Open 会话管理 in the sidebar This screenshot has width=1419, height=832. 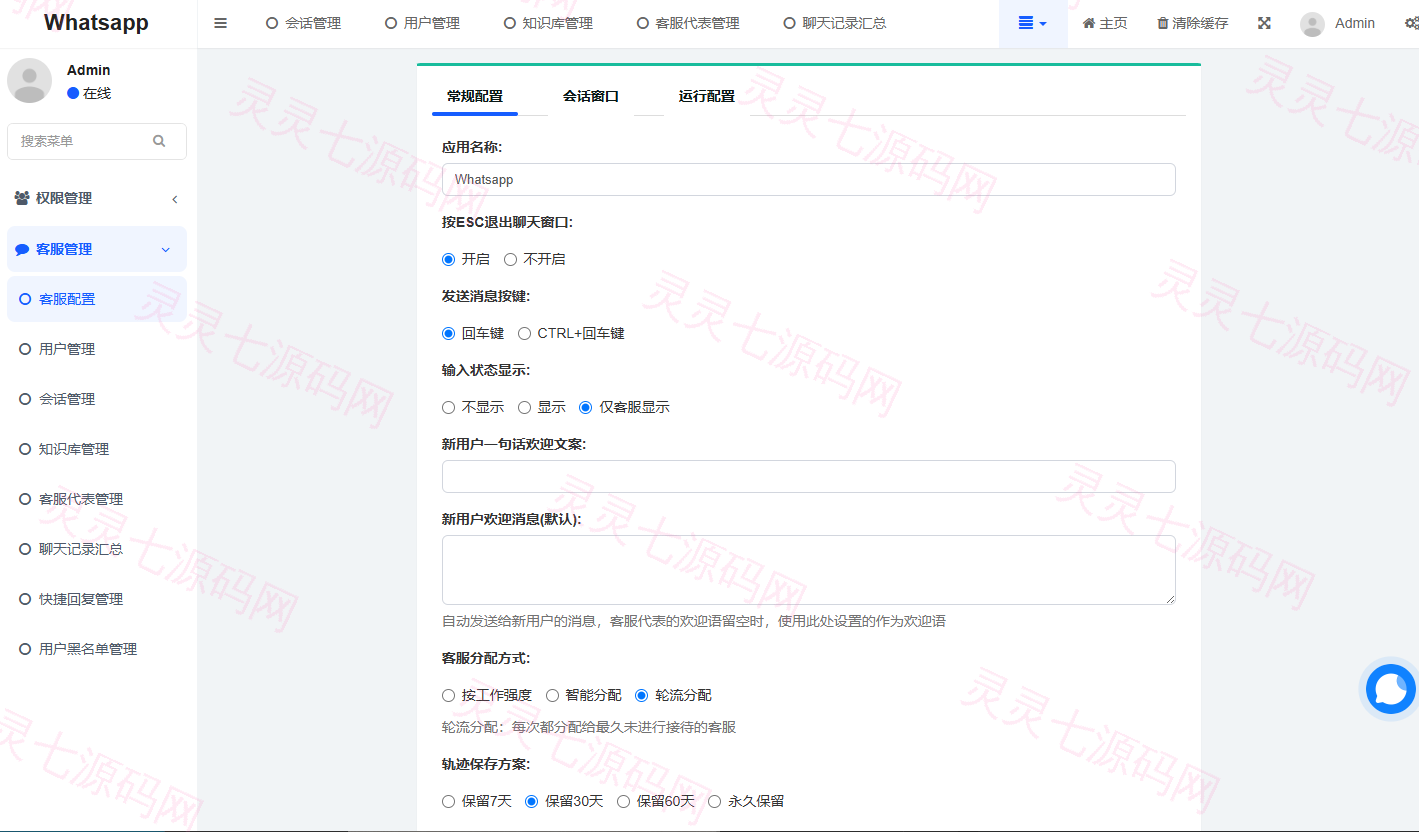[x=97, y=399]
